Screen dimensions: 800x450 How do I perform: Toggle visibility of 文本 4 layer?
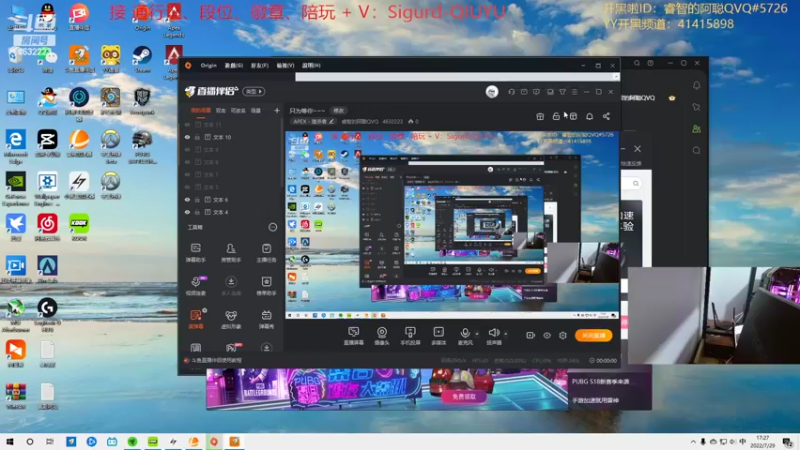pyautogui.click(x=187, y=212)
